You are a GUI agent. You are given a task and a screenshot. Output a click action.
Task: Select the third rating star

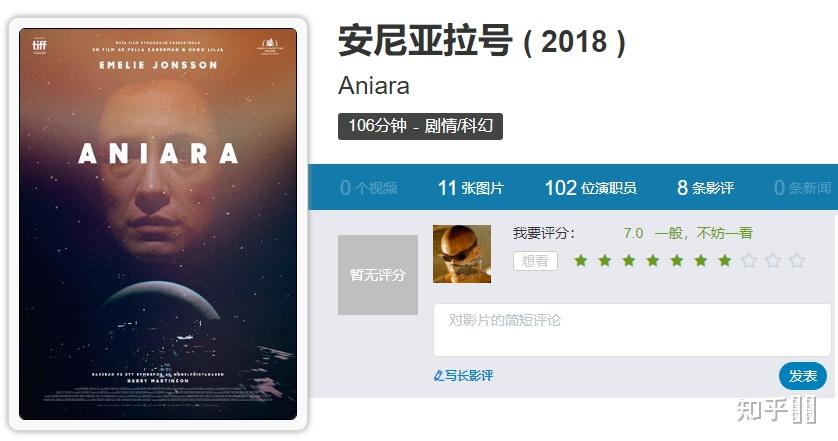[x=629, y=260]
